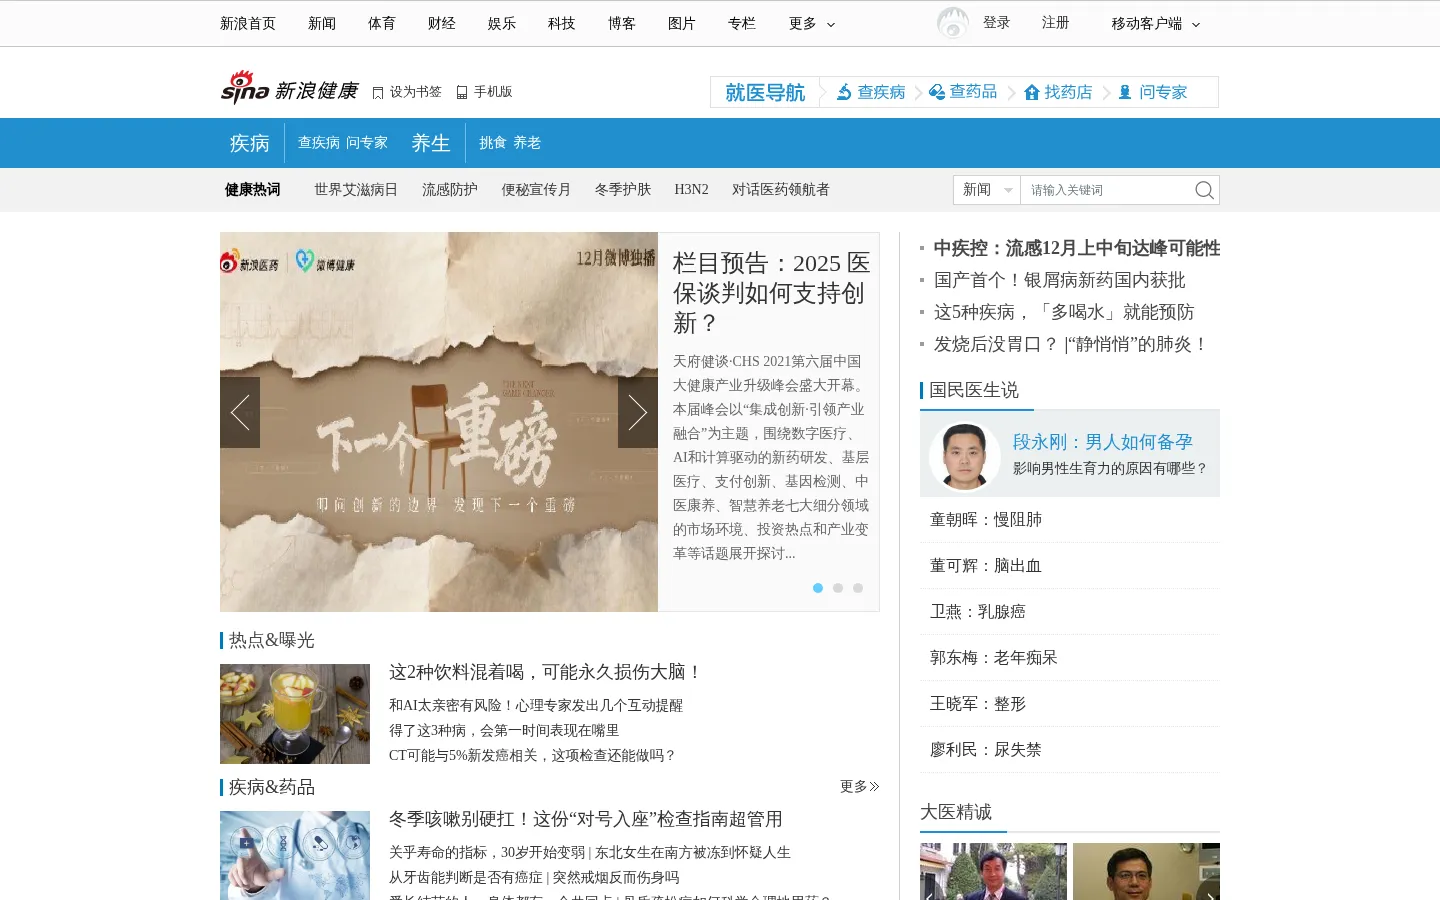Expand the 更多 menu in top navigation
The width and height of the screenshot is (1440, 900).
coord(812,23)
